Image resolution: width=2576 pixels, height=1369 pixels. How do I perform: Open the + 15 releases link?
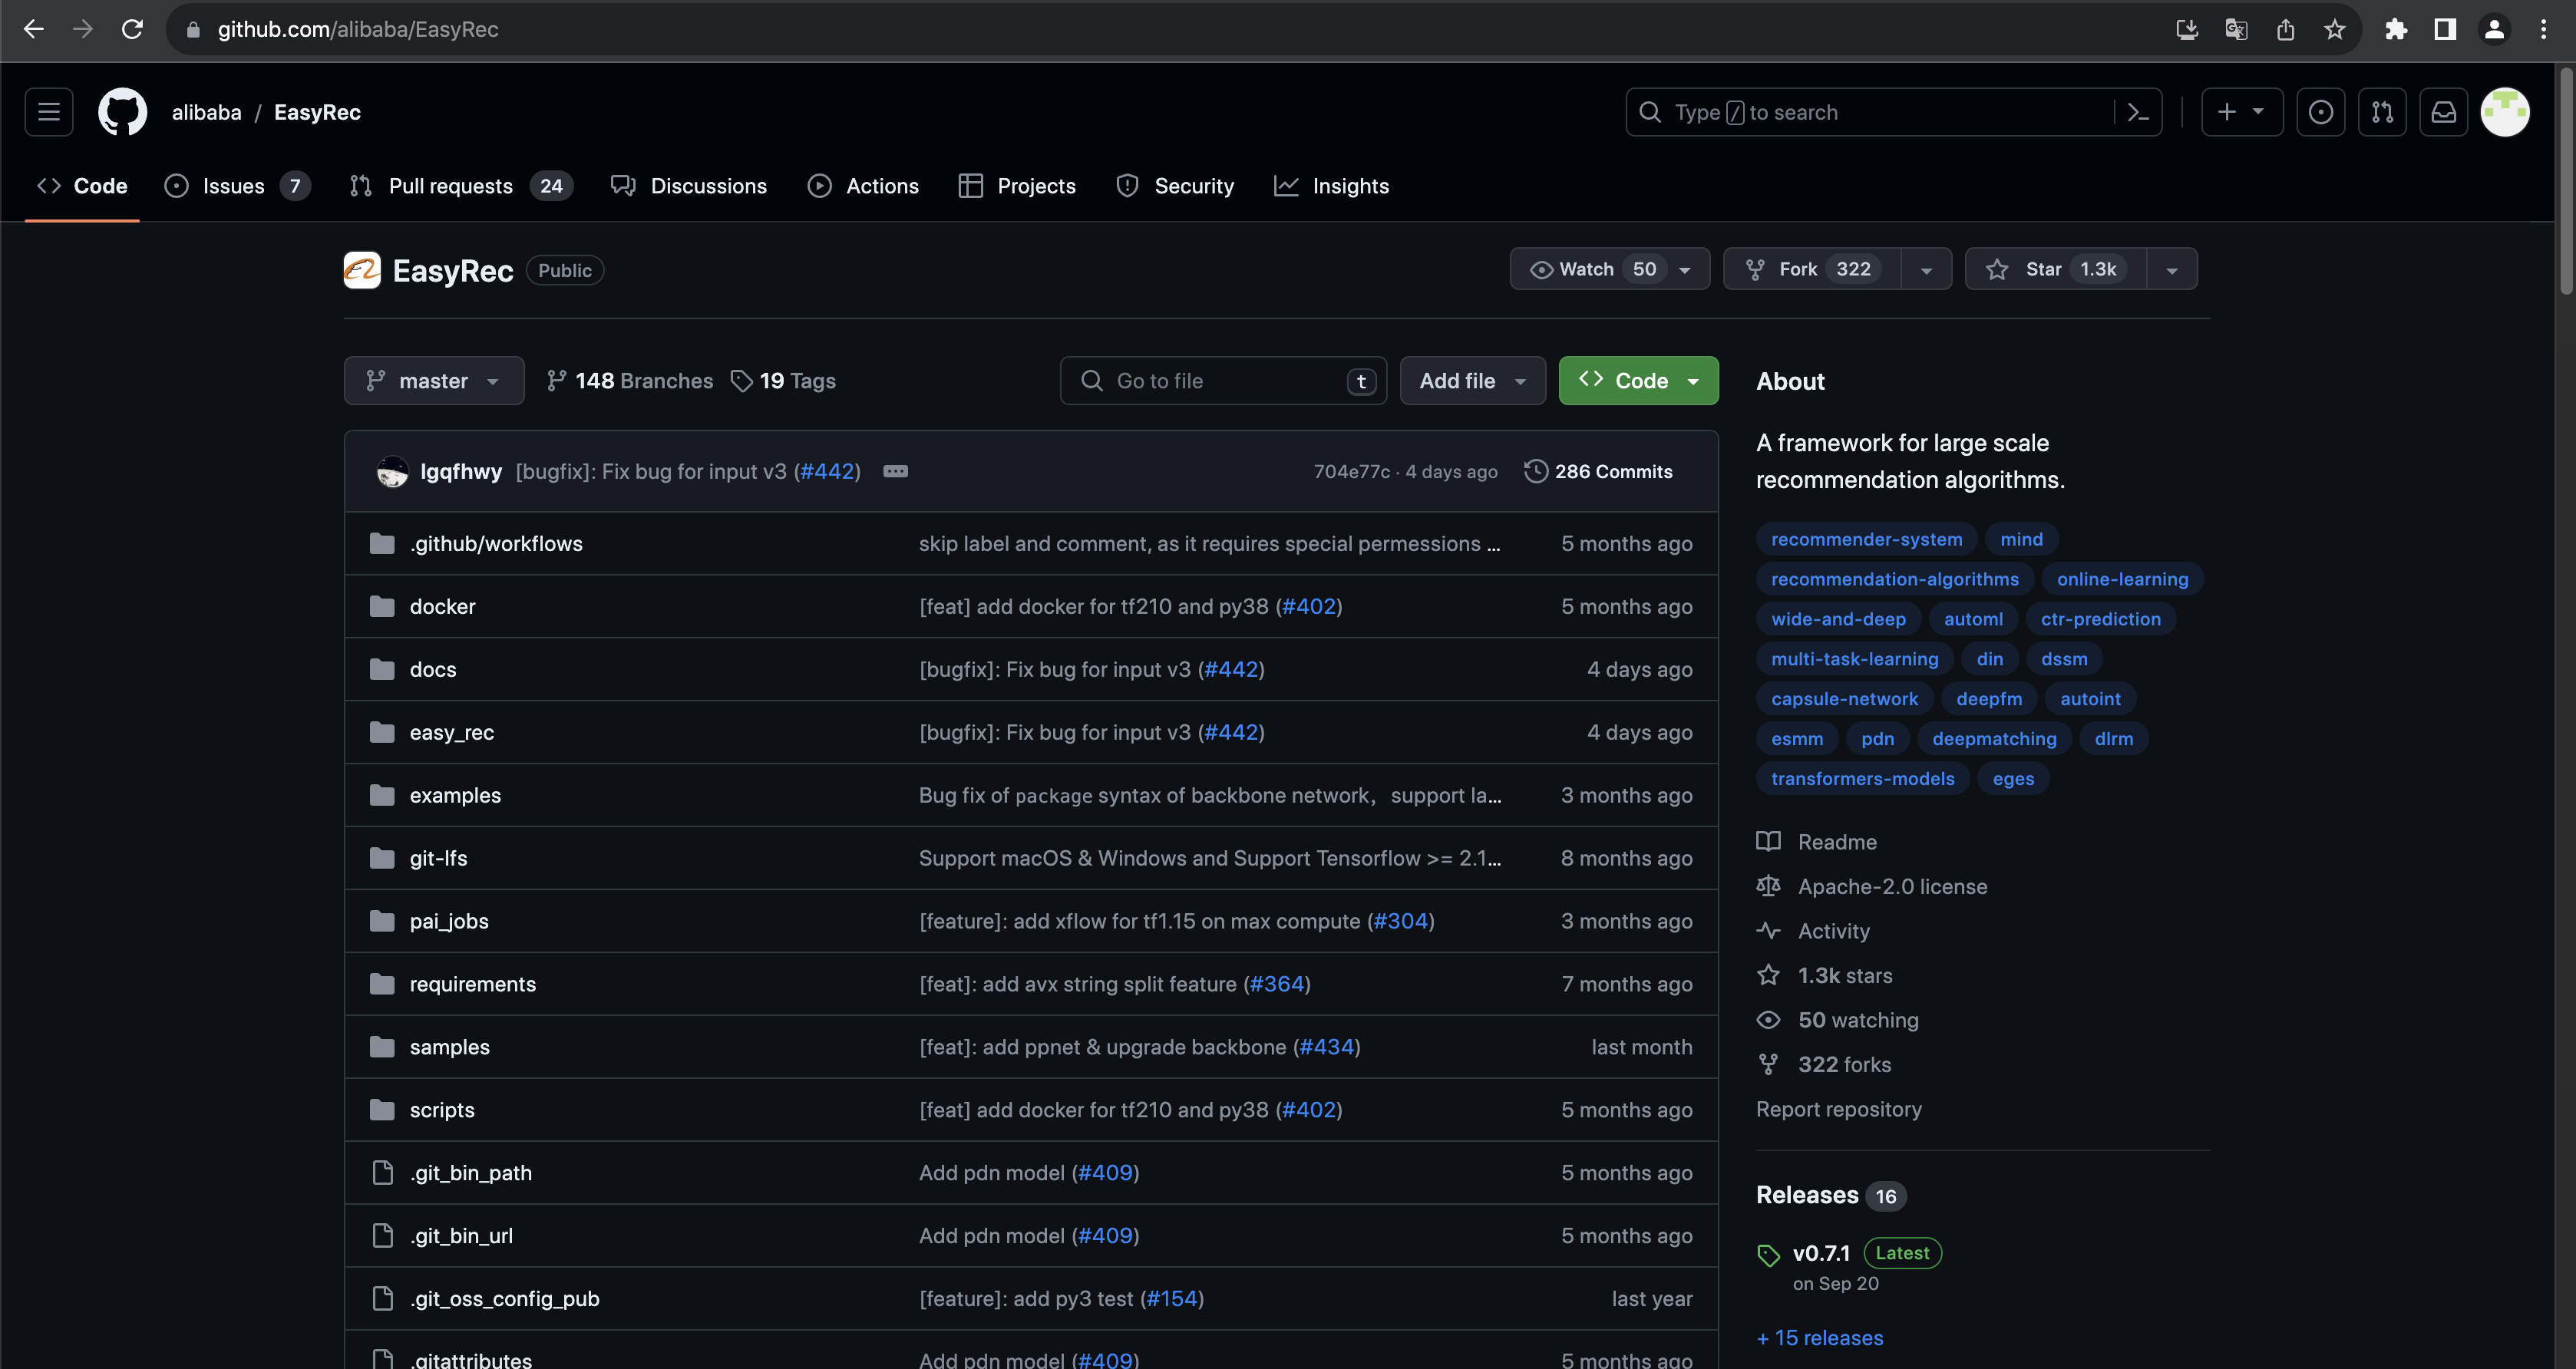(1820, 1337)
